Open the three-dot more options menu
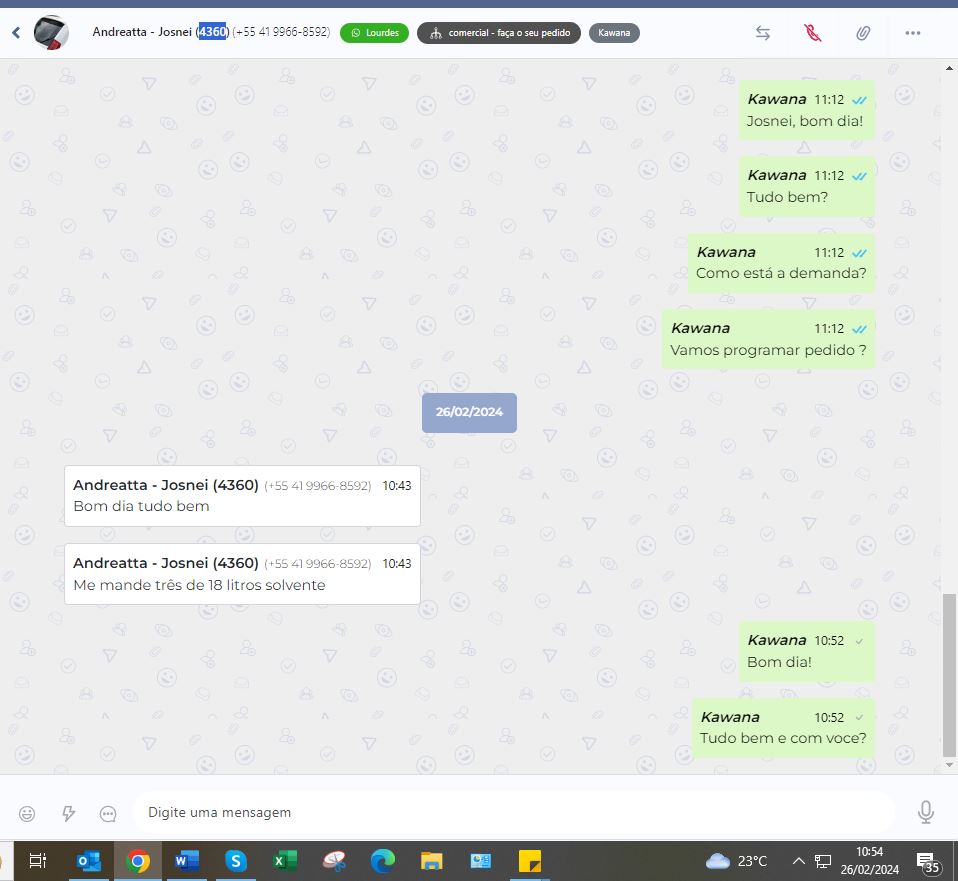This screenshot has height=881, width=958. click(912, 33)
